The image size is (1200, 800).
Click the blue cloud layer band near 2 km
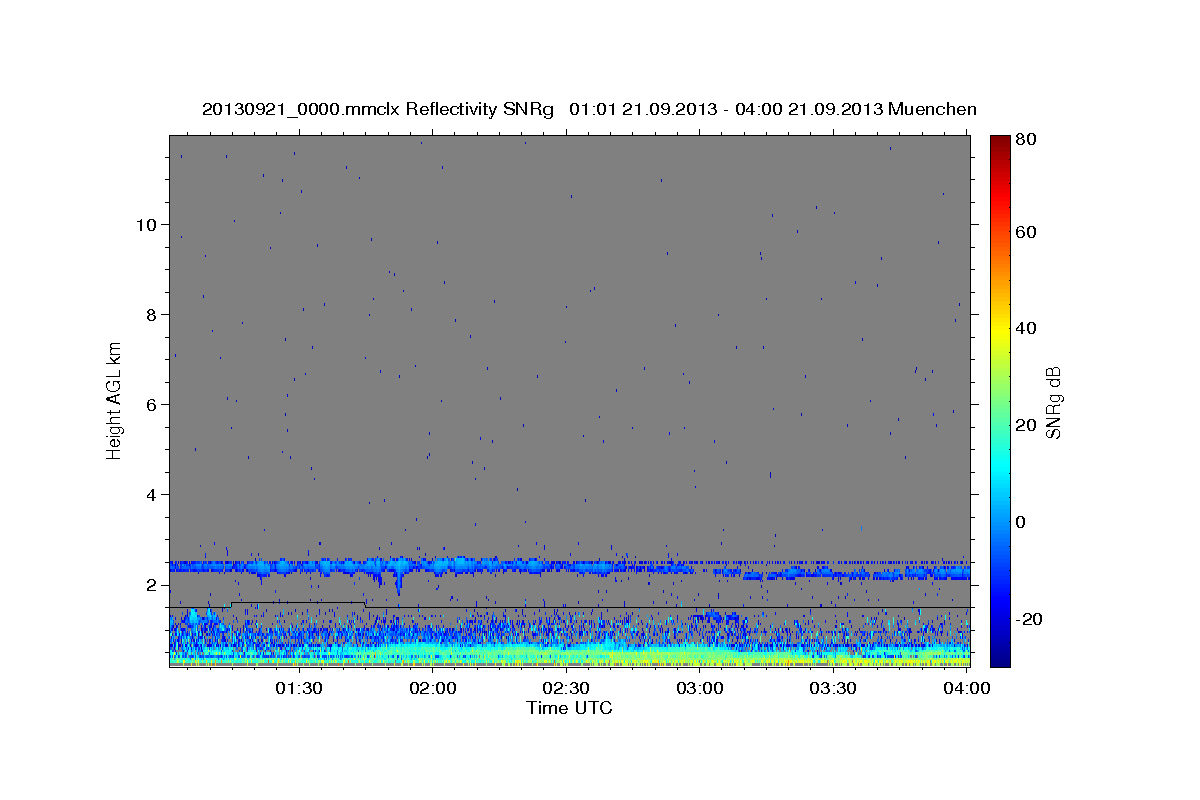569,569
